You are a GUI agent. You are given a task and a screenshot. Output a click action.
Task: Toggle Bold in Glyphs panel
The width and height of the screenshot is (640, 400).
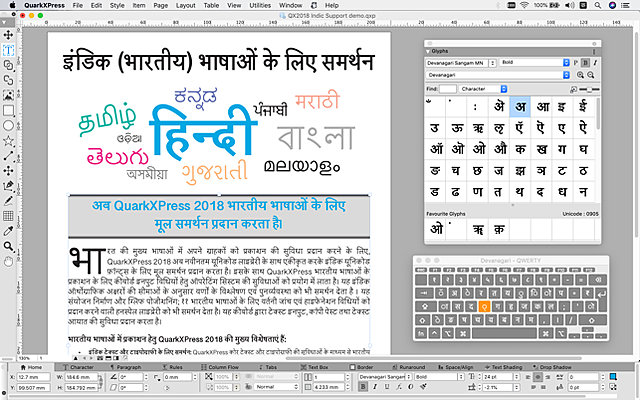pos(585,63)
